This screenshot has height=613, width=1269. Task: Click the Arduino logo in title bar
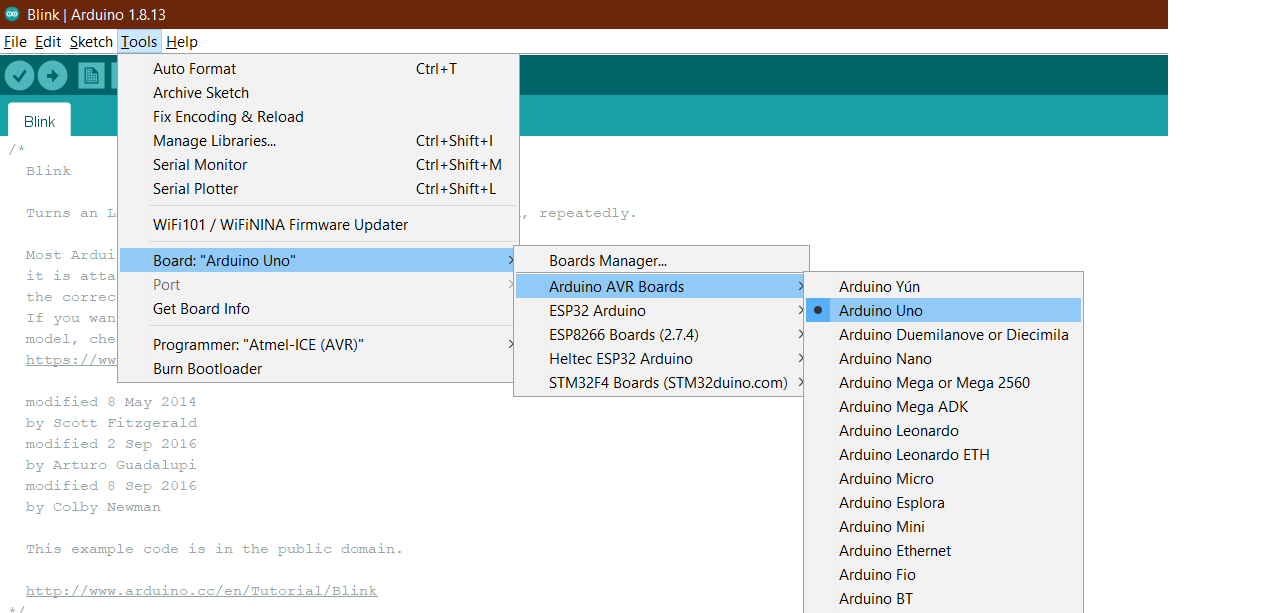tap(12, 14)
